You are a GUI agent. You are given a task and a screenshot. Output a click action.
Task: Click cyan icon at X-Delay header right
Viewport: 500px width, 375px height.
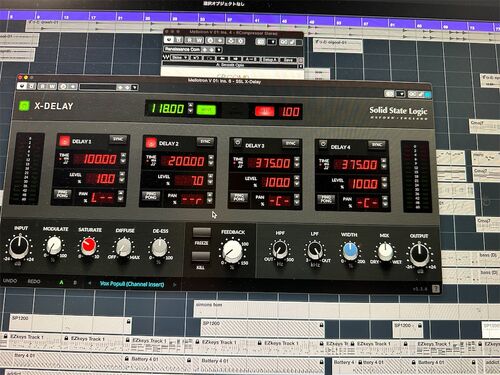coord(428,95)
